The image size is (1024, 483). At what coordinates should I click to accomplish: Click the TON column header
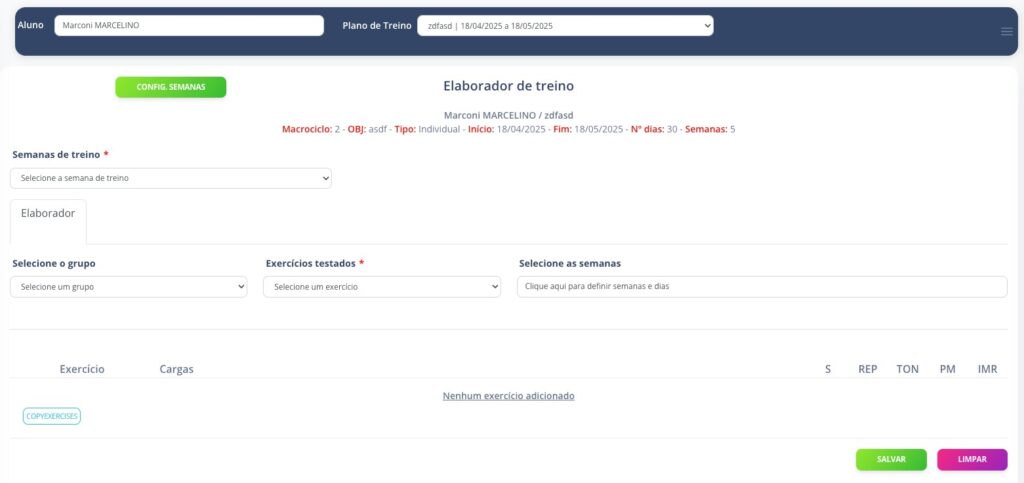pos(907,369)
